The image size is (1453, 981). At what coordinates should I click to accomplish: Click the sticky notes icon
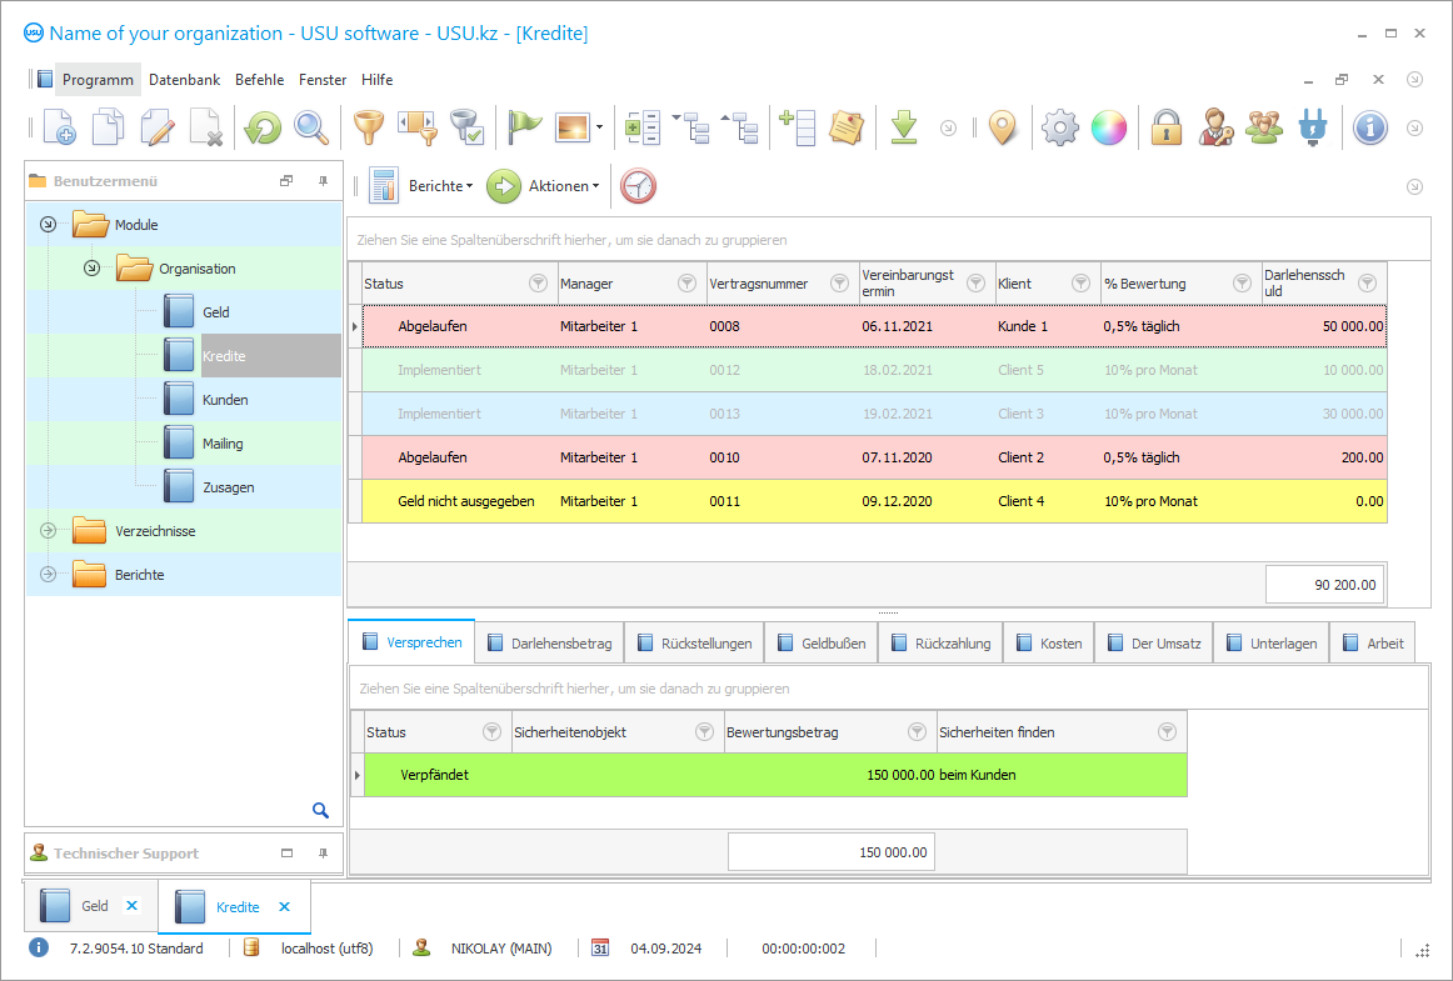846,127
